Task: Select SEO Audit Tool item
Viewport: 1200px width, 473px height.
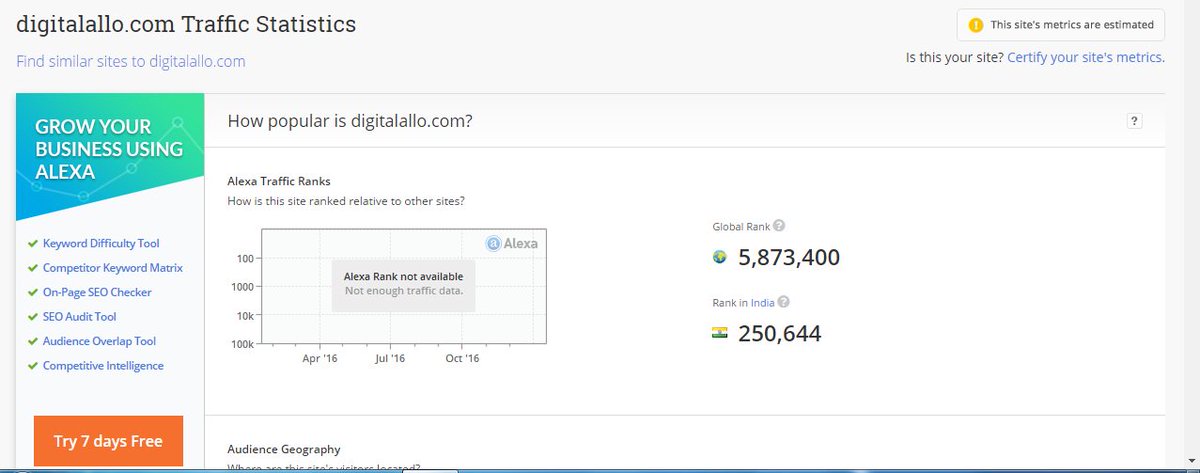Action: point(79,317)
